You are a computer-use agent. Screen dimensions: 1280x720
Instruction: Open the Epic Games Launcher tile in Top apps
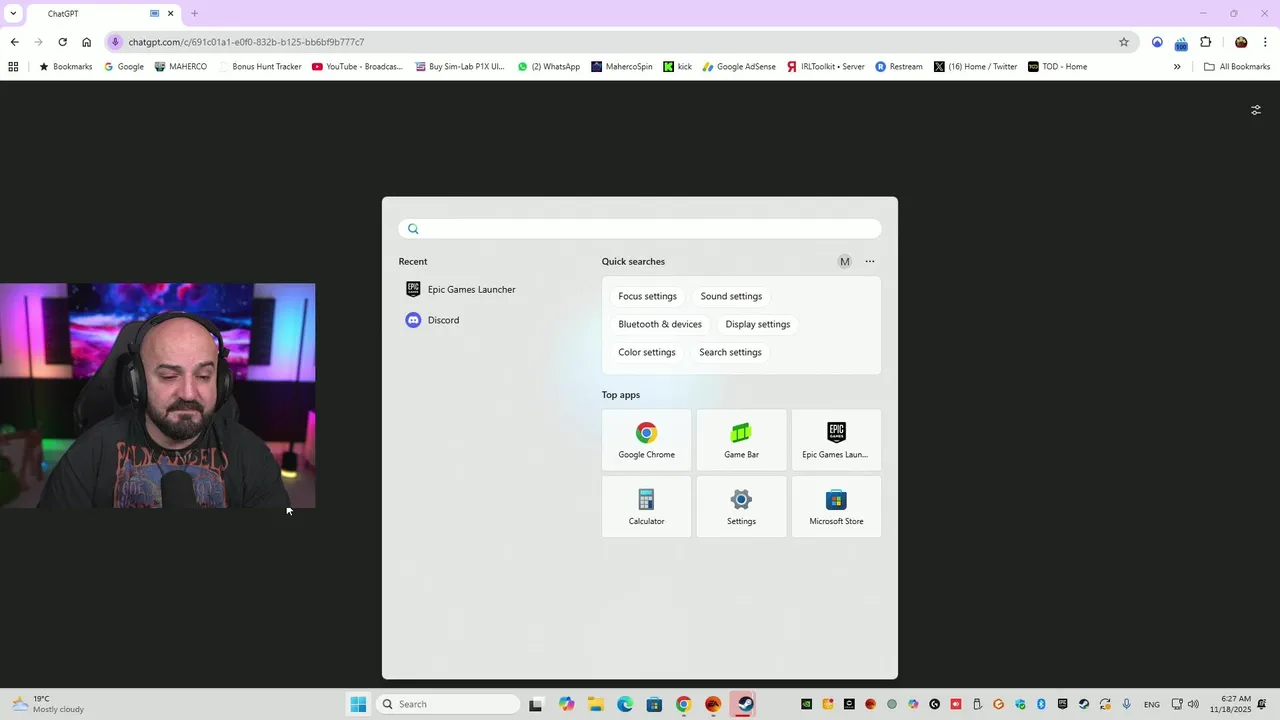tap(836, 441)
